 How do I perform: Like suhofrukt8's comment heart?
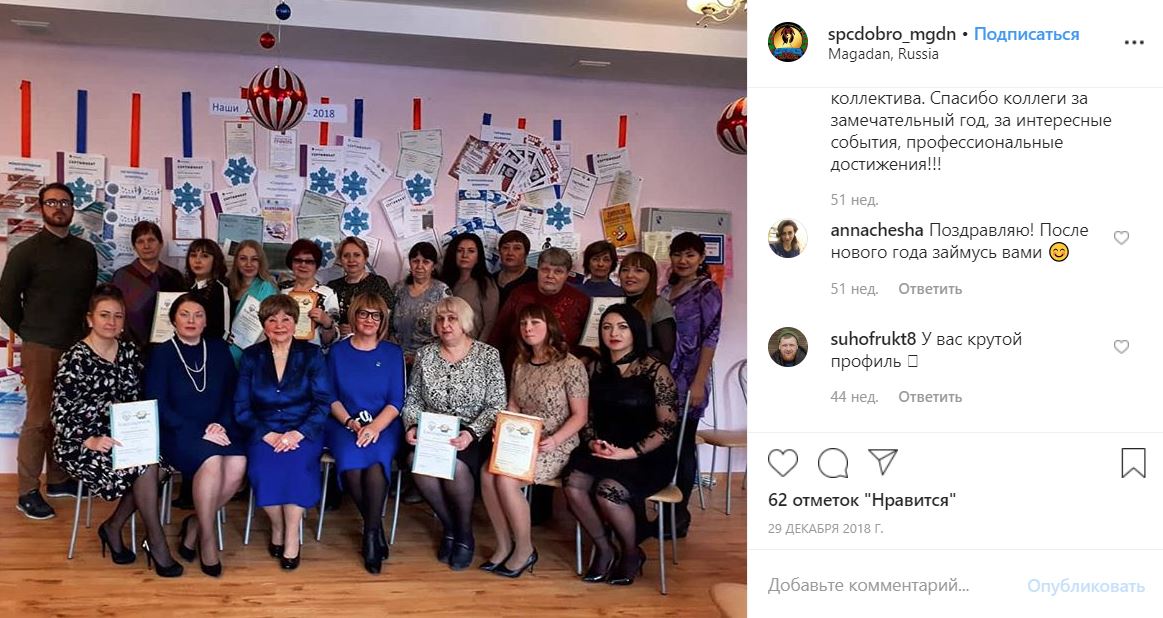[1121, 346]
